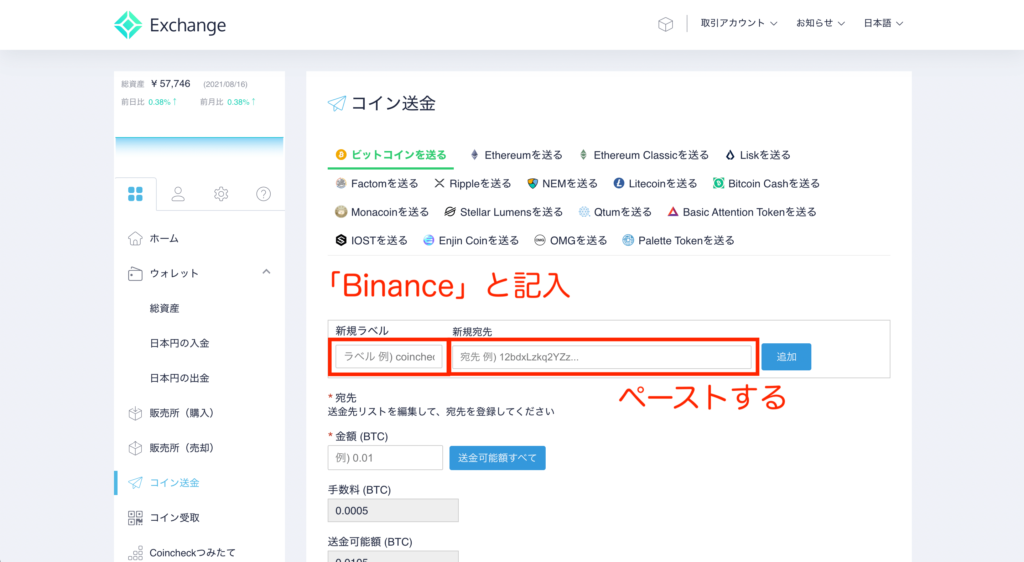Open 日本円の入金 page
1024x562 pixels.
179,343
